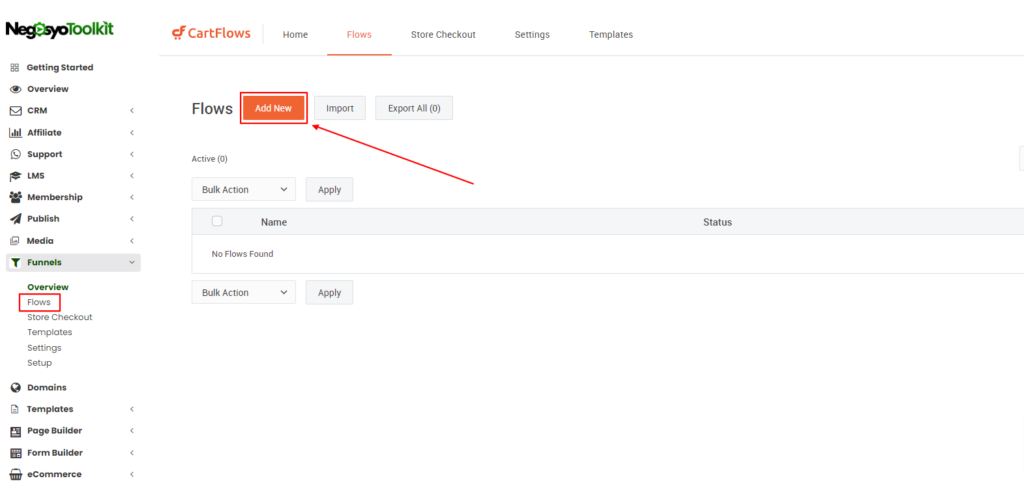The width and height of the screenshot is (1024, 485).
Task: Click the eCommerce basket icon
Action: pos(16,475)
